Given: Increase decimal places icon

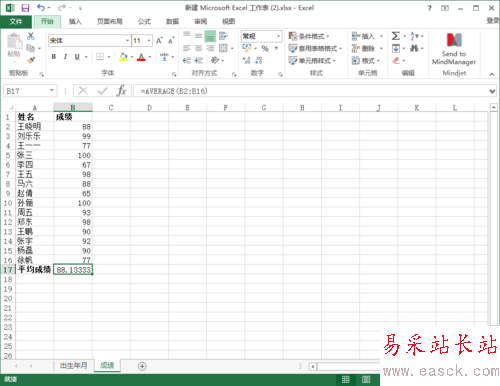Looking at the screenshot, I should (x=247, y=60).
